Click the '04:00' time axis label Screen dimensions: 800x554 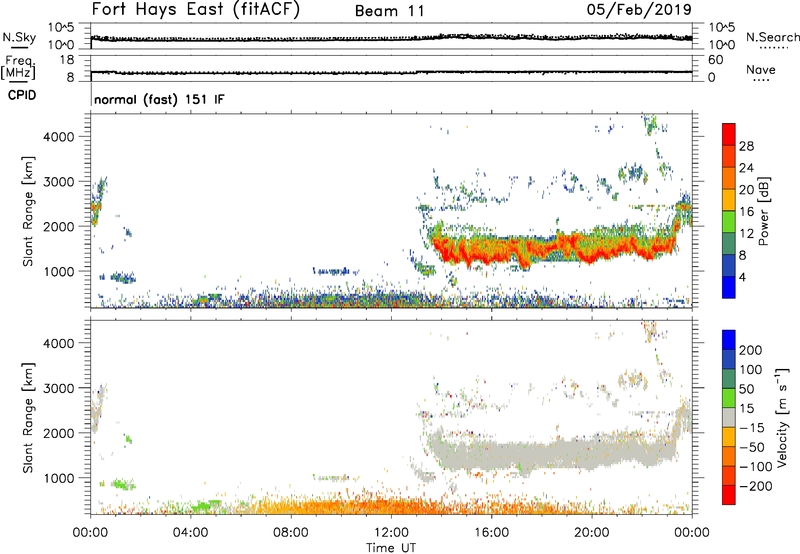coord(191,533)
